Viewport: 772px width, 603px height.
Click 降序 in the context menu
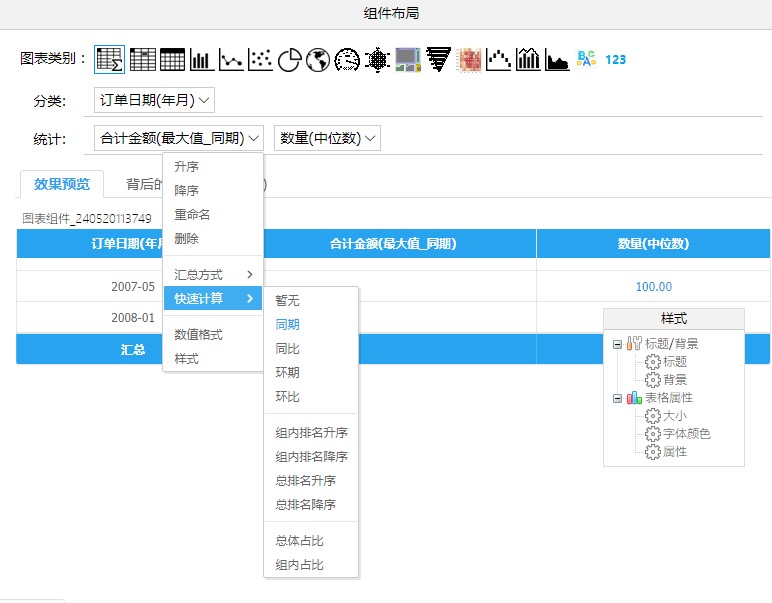coord(186,191)
